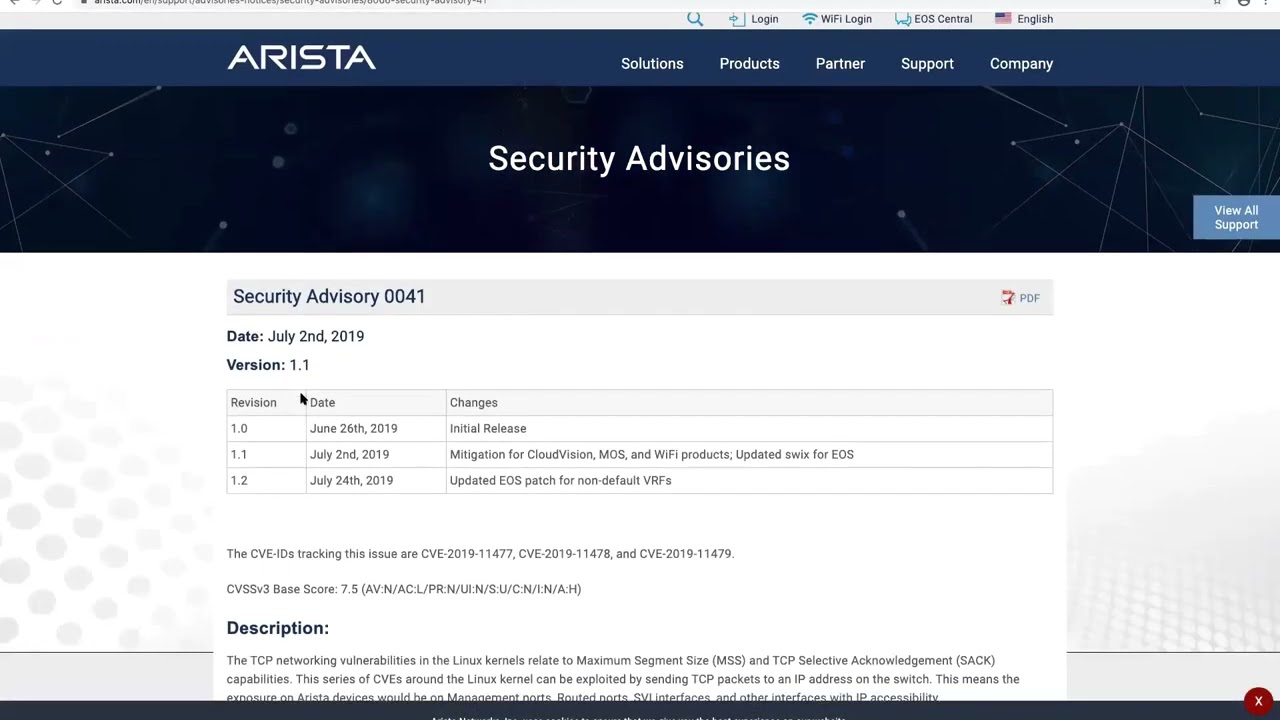Click the Security Advisory 0041 heading
Viewport: 1280px width, 720px height.
coord(329,296)
